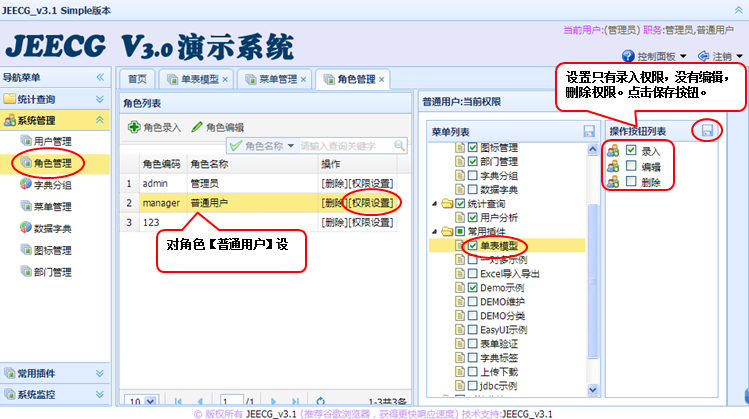
Task: Click the 单表模型 tab icon
Action: [172, 79]
